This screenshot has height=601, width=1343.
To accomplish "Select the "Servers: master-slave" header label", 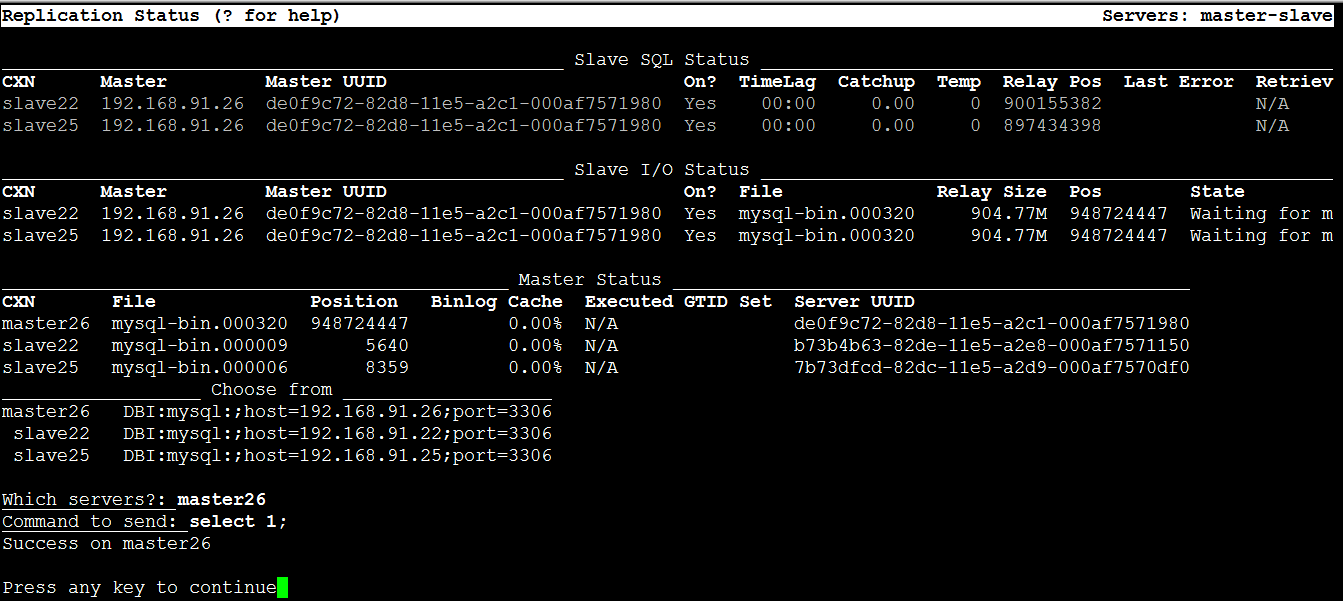I will pyautogui.click(x=1217, y=16).
